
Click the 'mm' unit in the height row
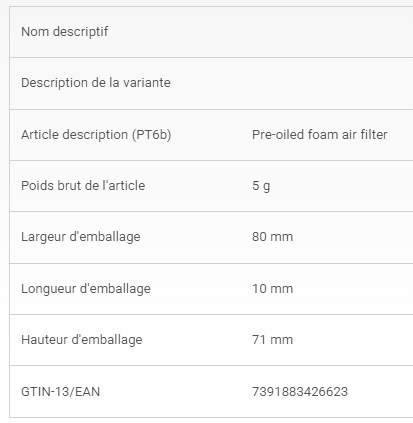[x=282, y=340]
